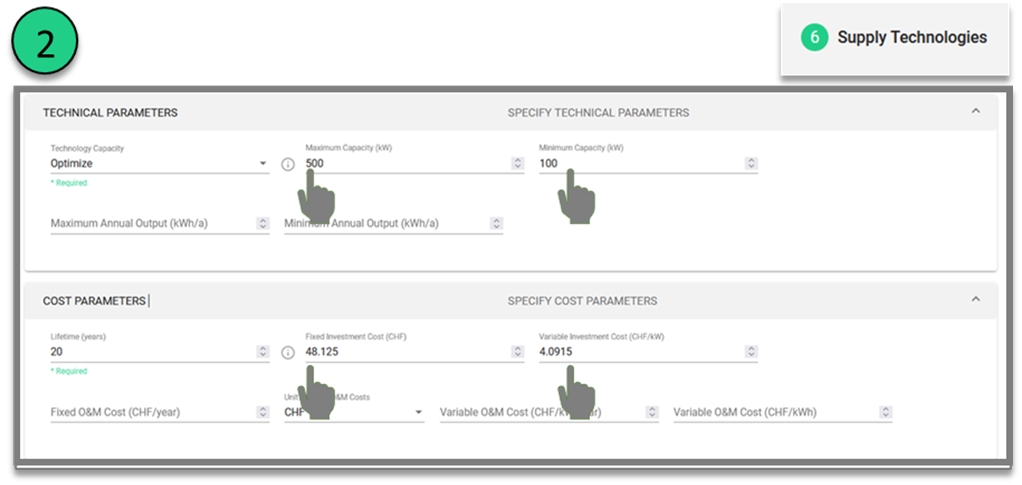
Task: Click the stepper on Variable O&M Cost (CHF/kWh)
Action: pos(886,412)
